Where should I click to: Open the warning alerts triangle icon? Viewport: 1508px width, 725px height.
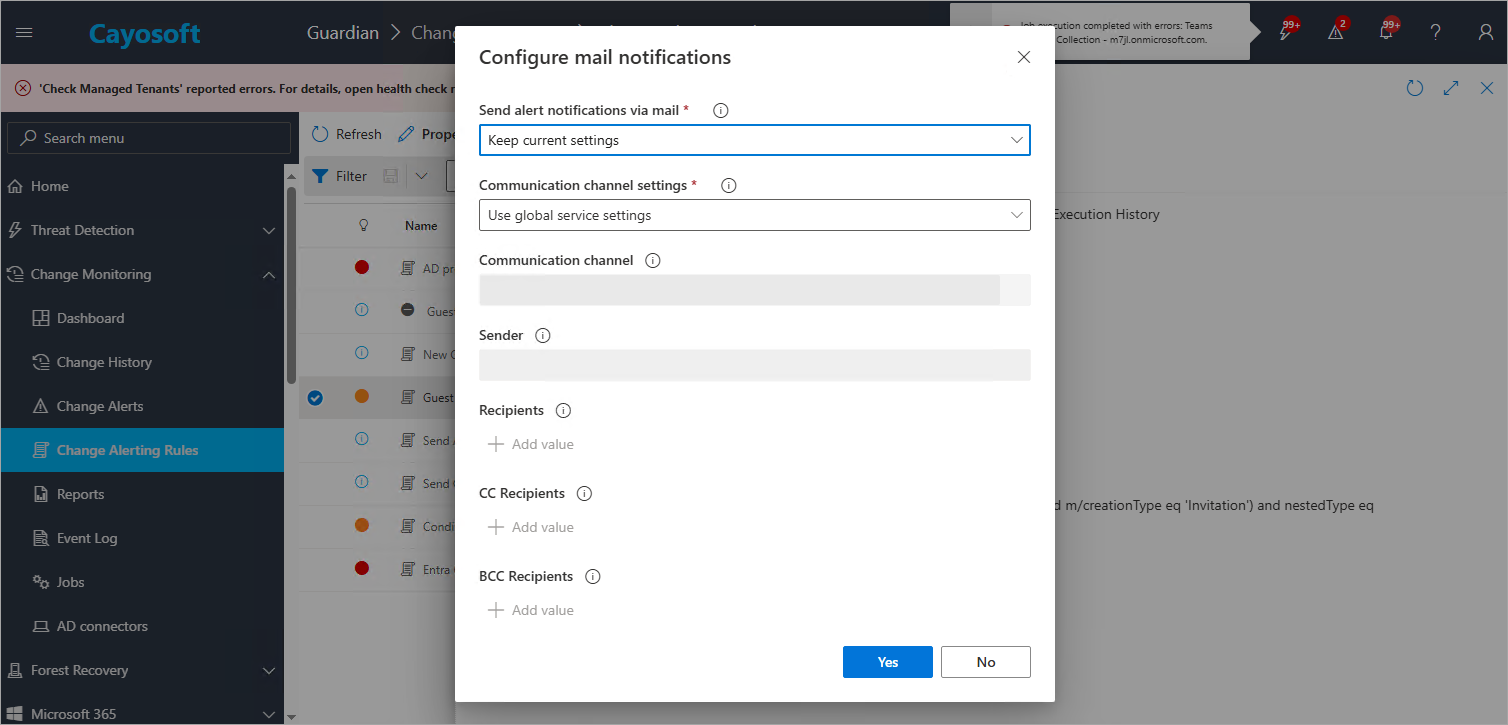coord(1336,33)
